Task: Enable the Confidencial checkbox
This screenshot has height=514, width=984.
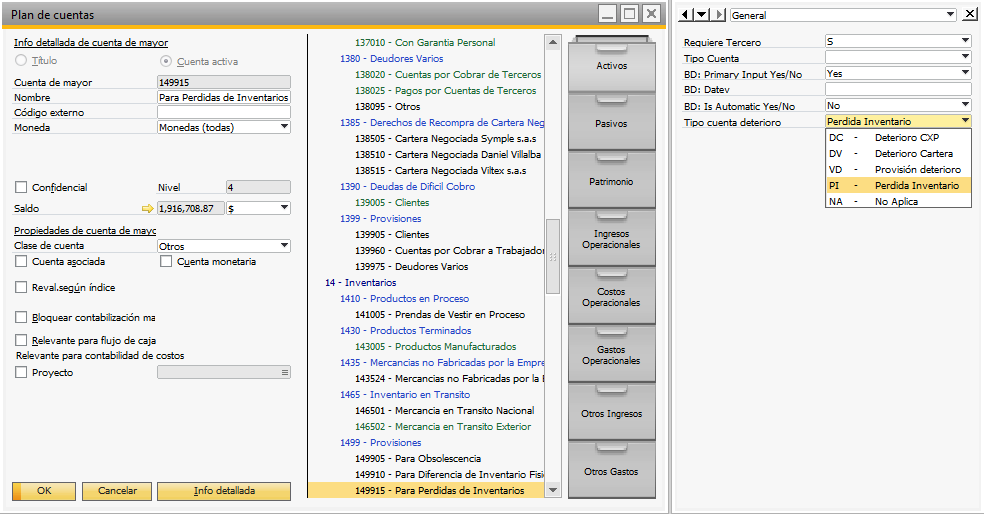Action: coord(22,188)
